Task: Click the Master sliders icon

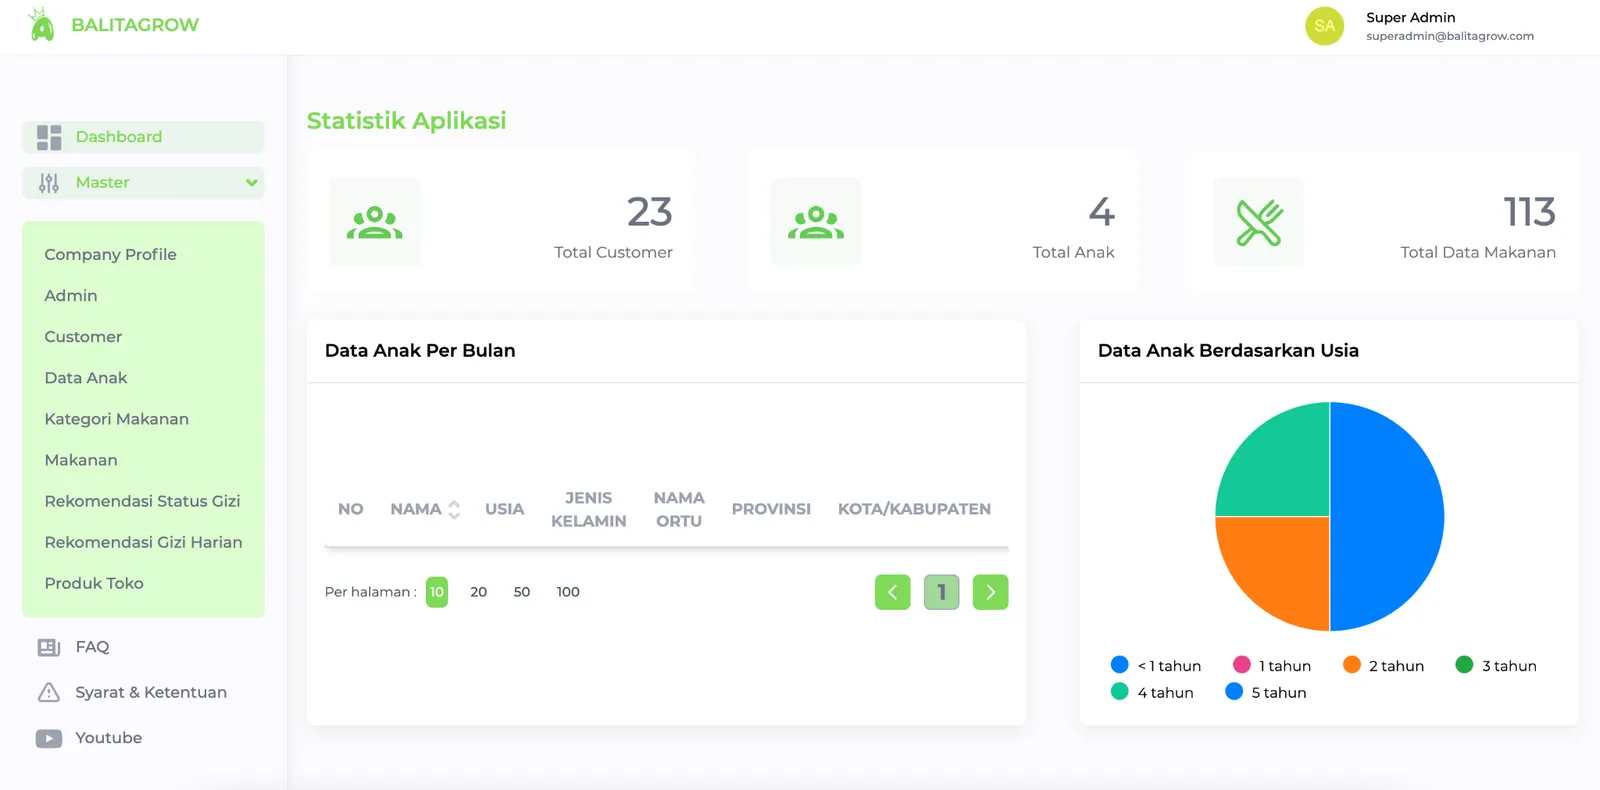Action: [49, 183]
